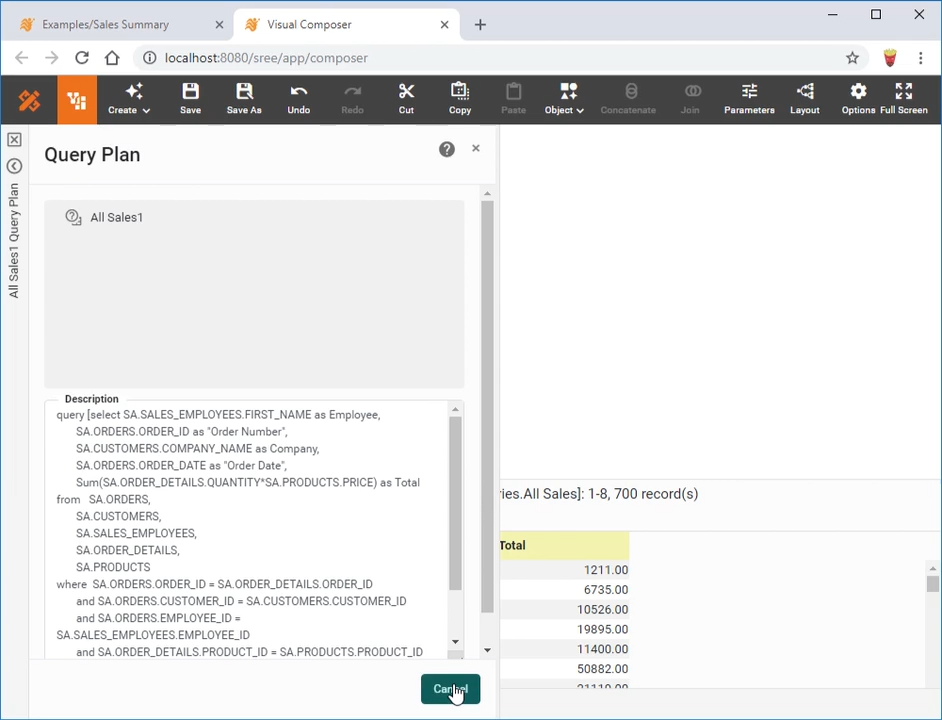Go back in browser history
Viewport: 942px width, 720px height.
tap(22, 58)
